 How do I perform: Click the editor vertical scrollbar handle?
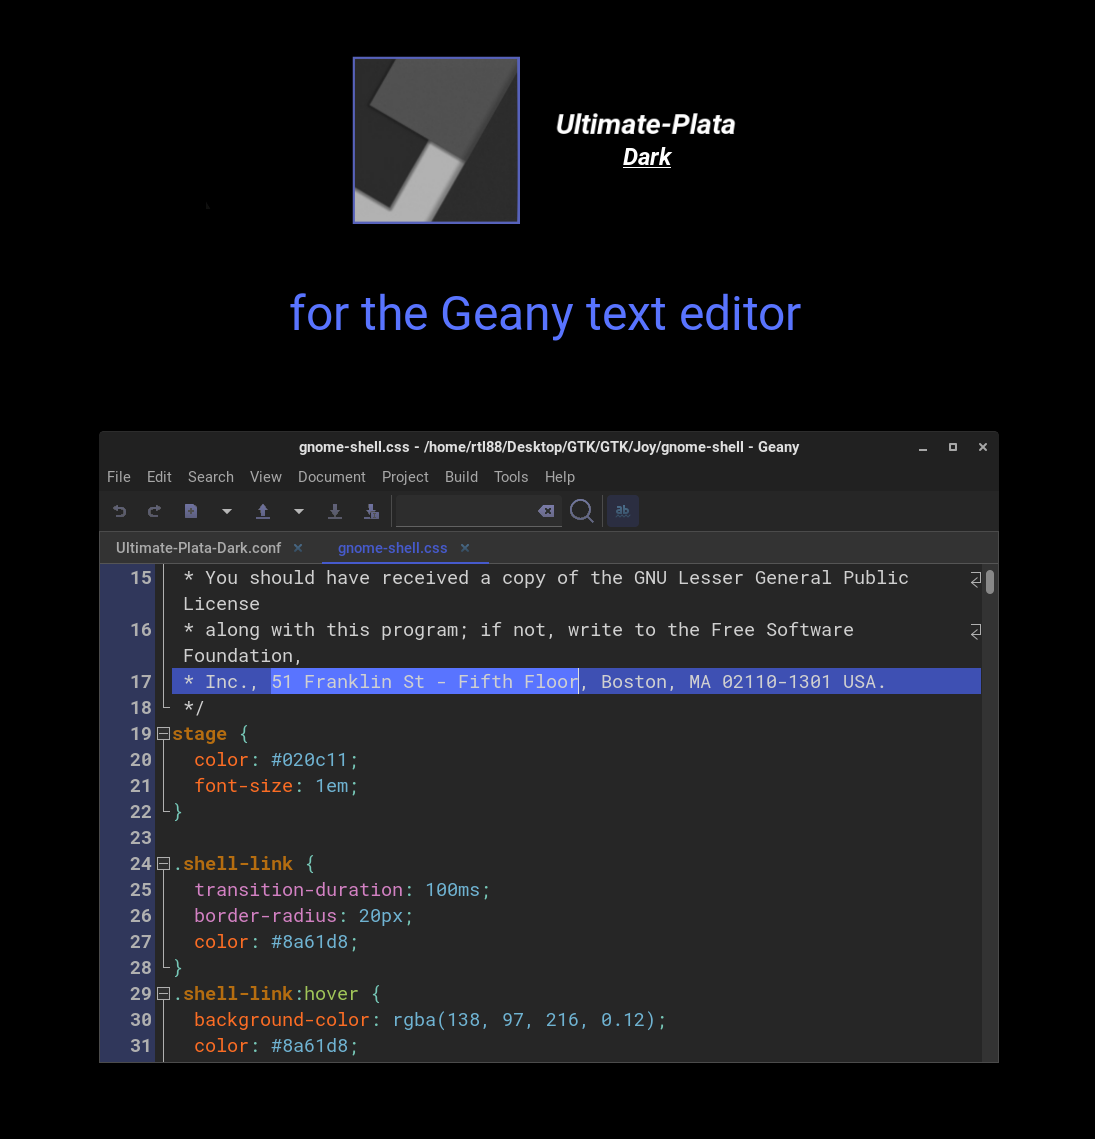990,582
